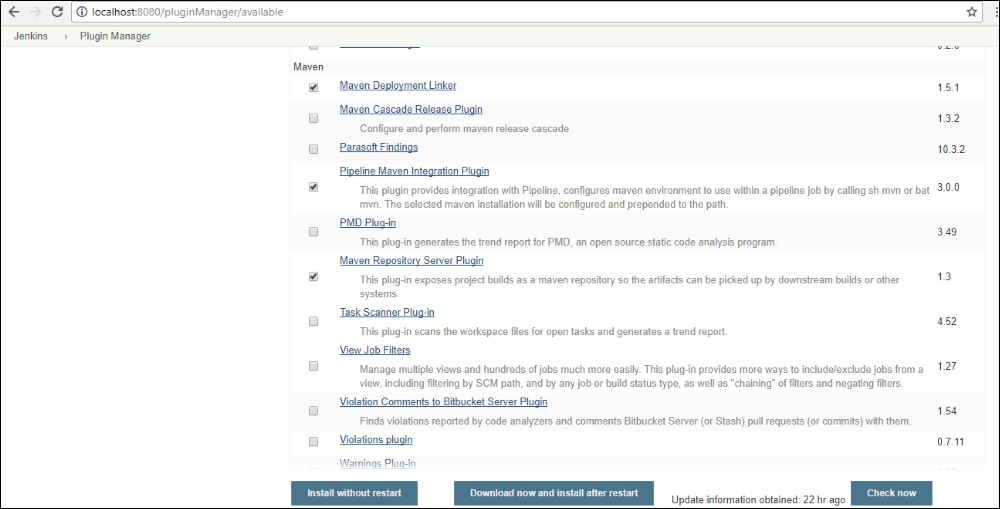
Task: Click version 4.52 text
Action: coord(947,321)
